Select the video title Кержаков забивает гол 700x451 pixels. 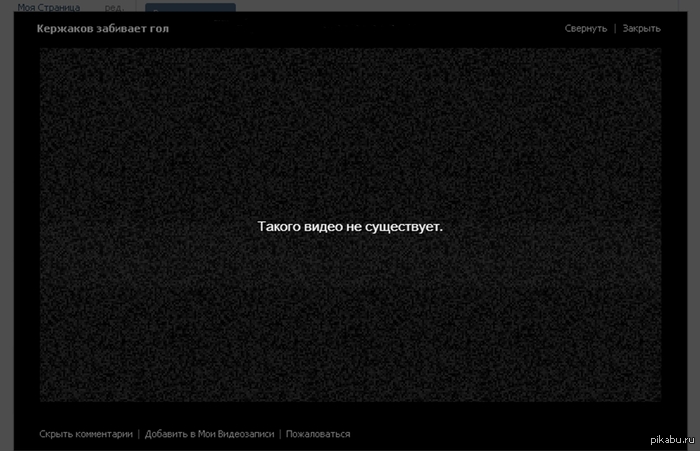[x=103, y=29]
